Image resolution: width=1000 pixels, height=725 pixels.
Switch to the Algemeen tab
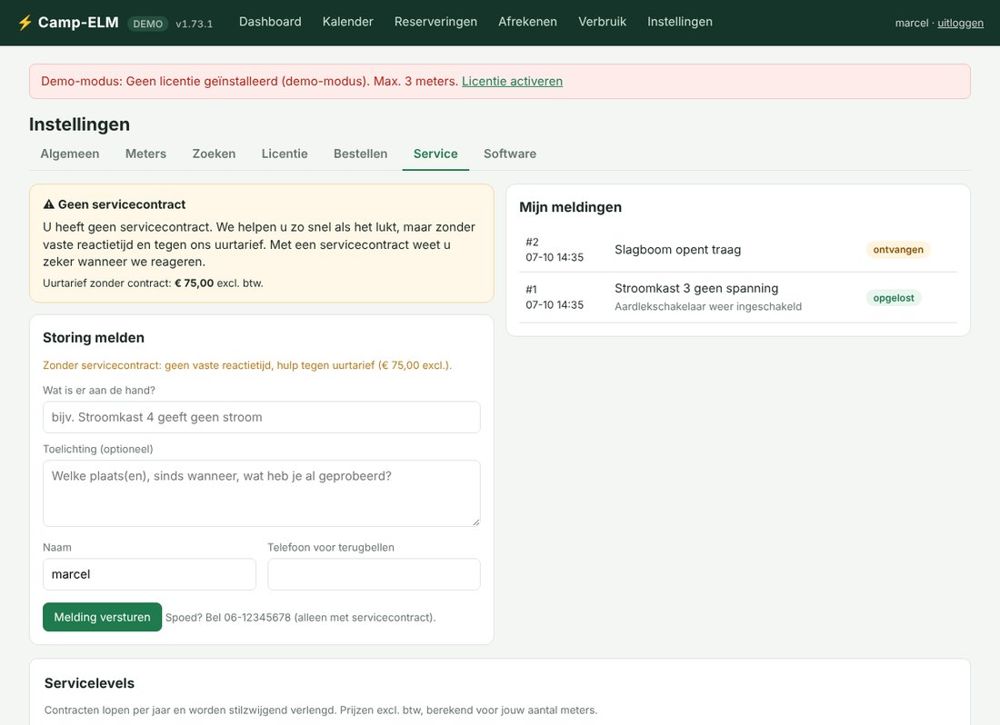click(x=70, y=154)
